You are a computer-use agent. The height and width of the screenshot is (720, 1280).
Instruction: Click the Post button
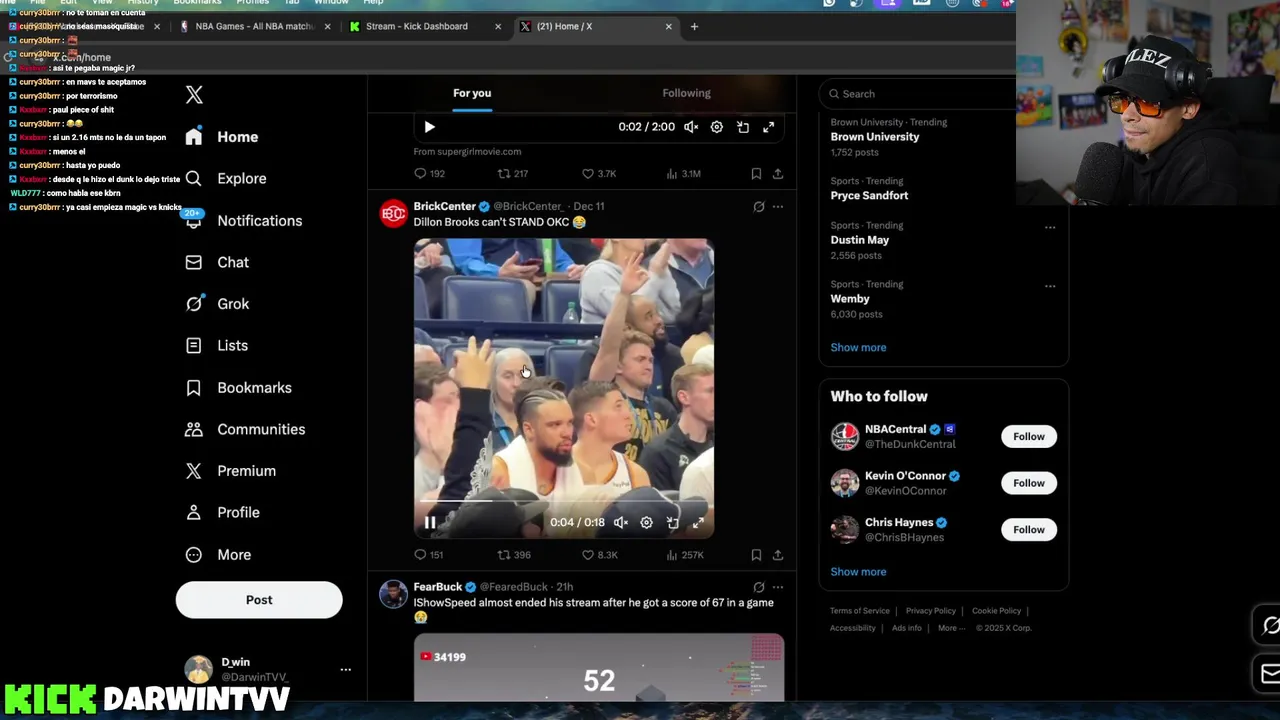(x=259, y=600)
